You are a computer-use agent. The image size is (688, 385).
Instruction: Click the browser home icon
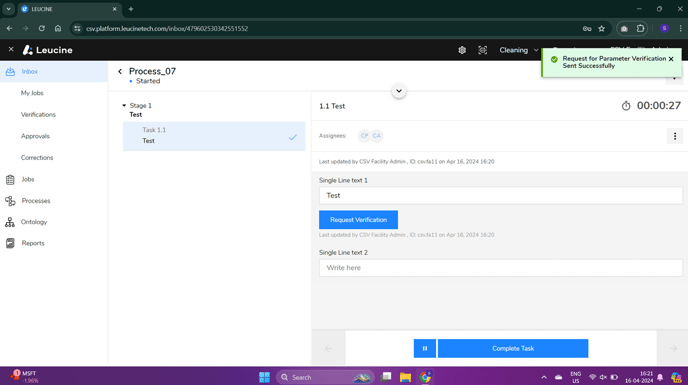(58, 29)
